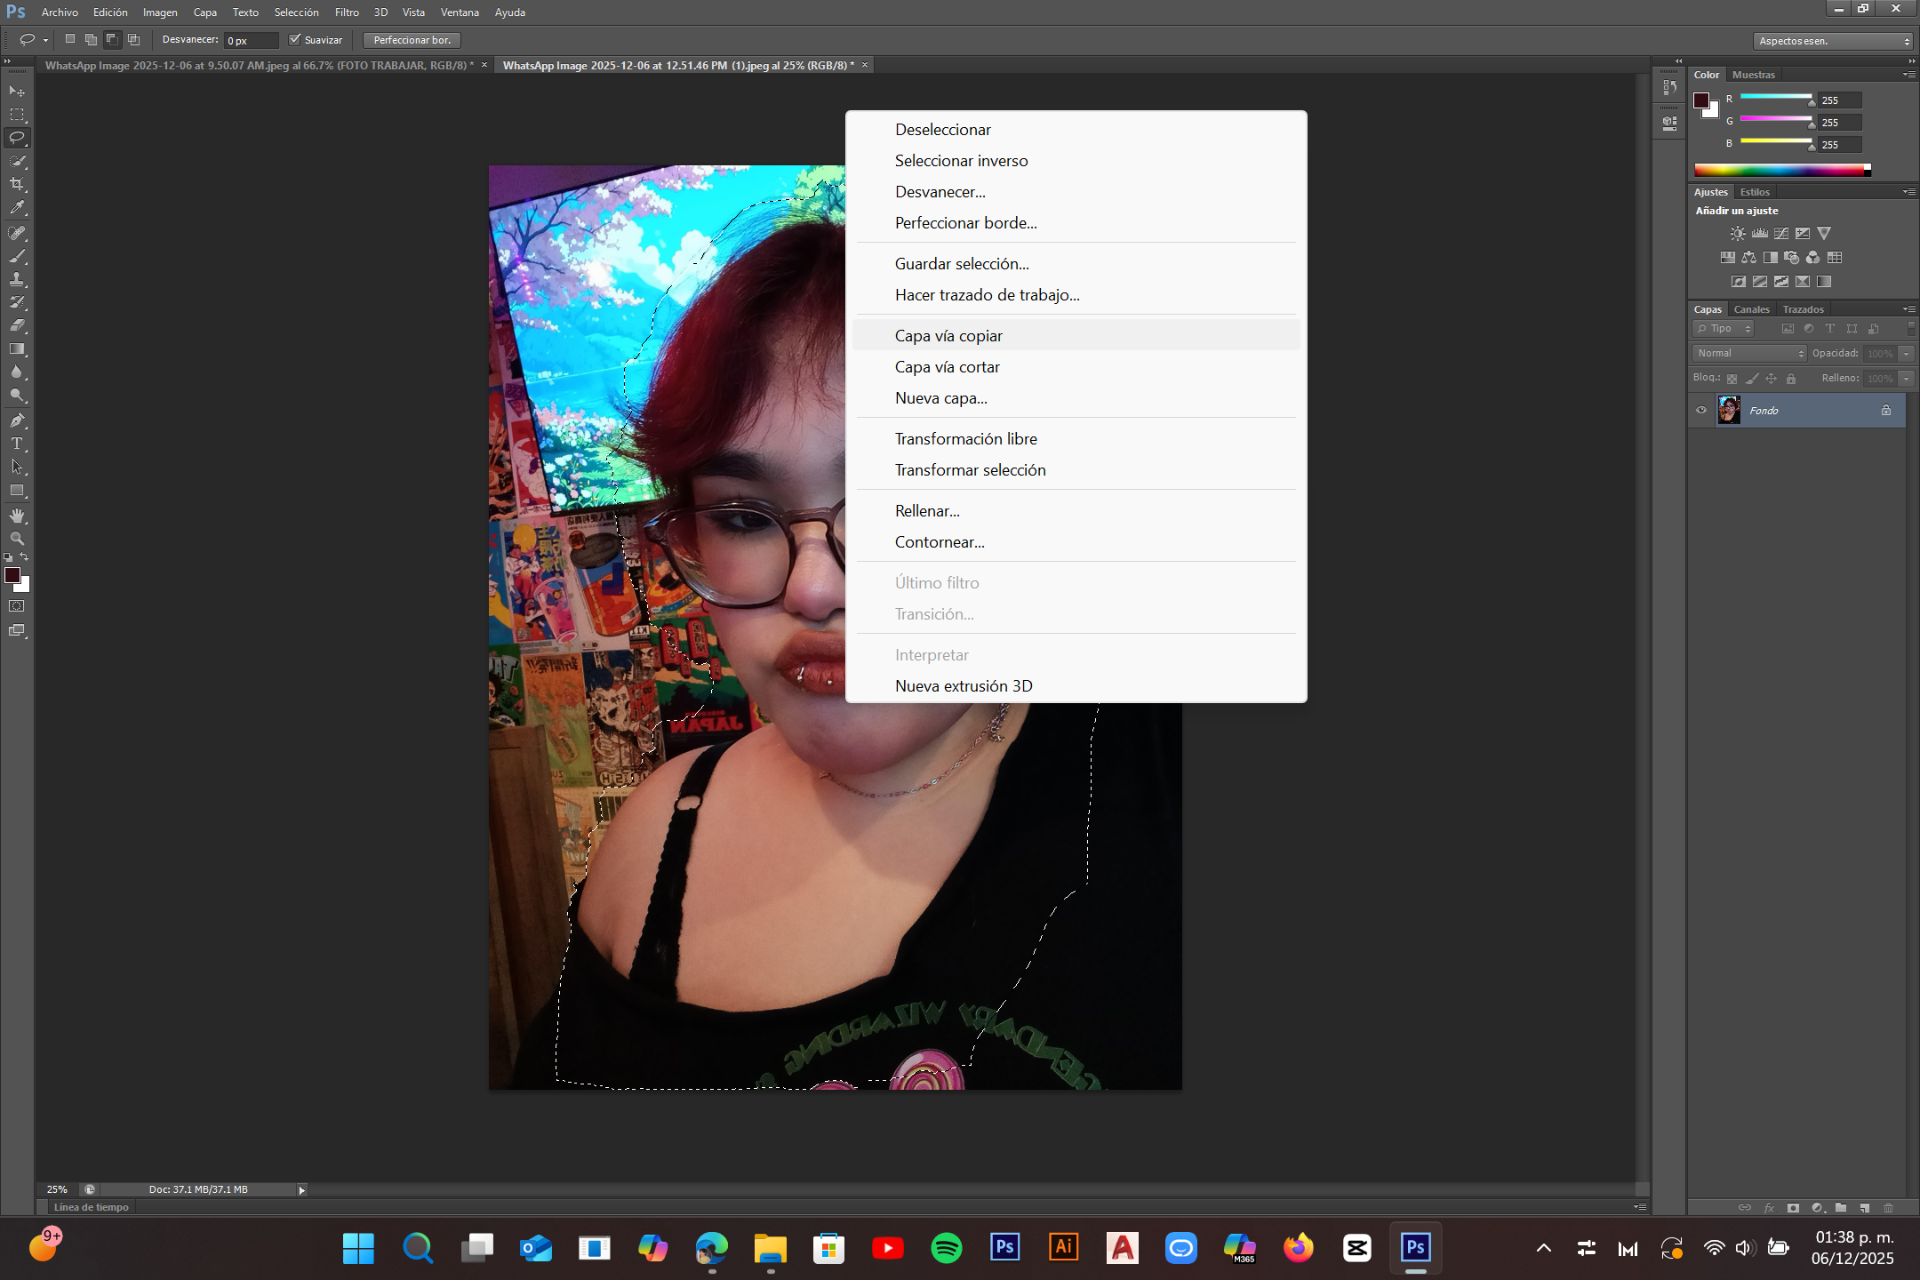
Task: Open Spotify from the taskbar
Action: point(946,1247)
